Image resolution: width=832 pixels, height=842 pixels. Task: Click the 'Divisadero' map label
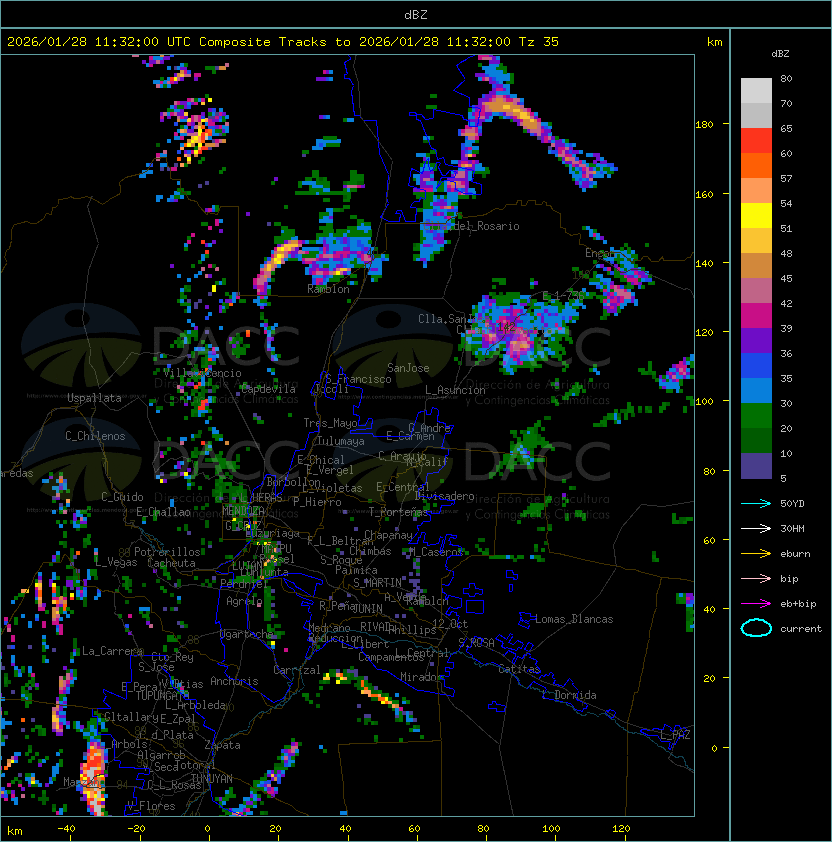tap(445, 496)
